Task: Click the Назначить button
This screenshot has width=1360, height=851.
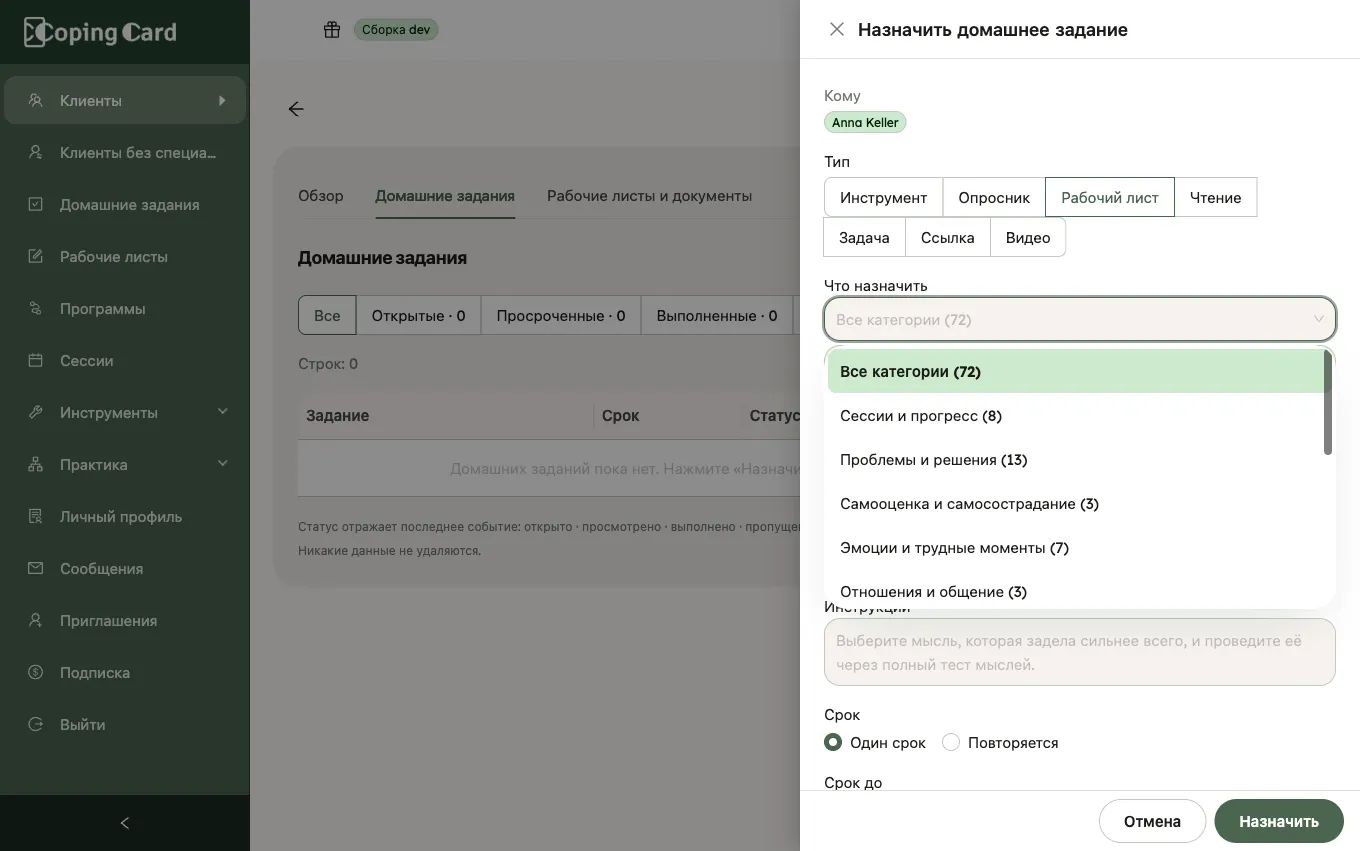Action: [1279, 821]
